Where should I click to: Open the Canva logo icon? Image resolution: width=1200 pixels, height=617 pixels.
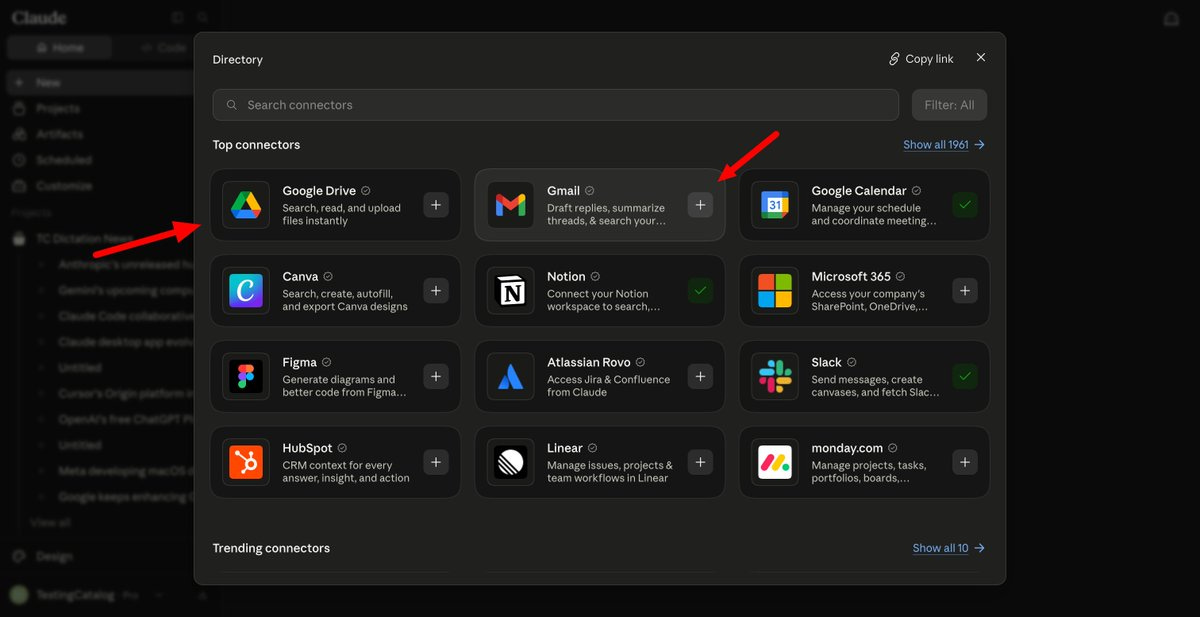[246, 291]
